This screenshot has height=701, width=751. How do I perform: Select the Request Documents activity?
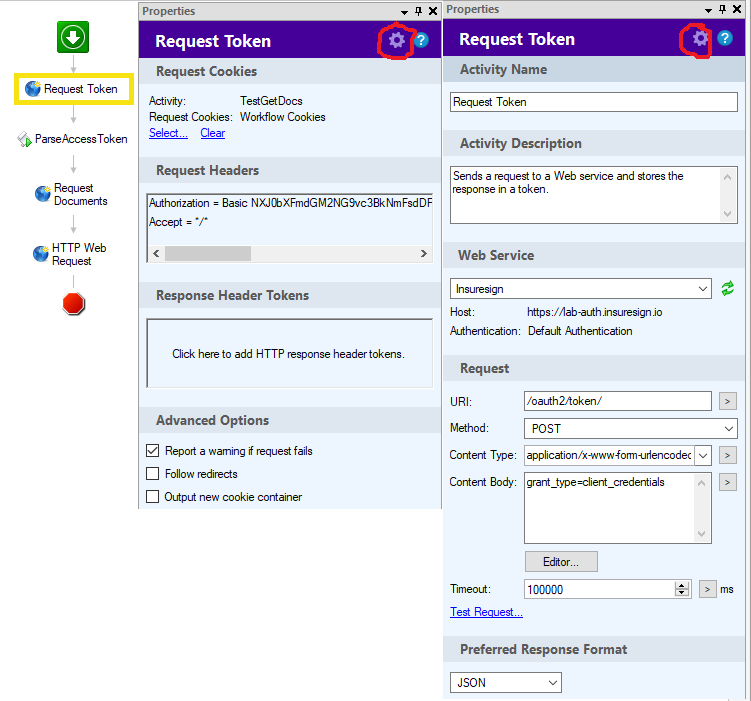[72, 194]
